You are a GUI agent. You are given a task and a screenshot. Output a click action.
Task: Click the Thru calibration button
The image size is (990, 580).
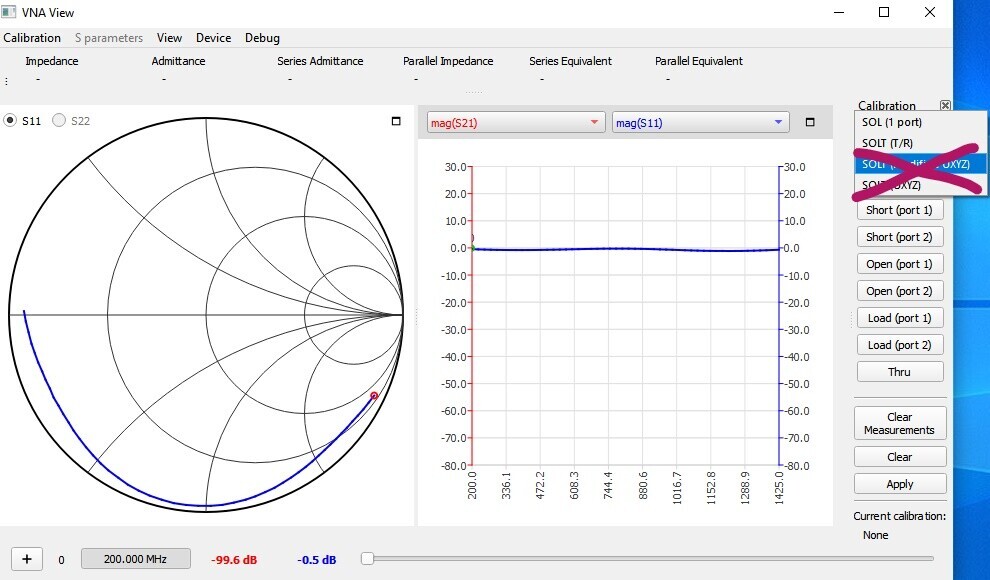click(x=900, y=372)
